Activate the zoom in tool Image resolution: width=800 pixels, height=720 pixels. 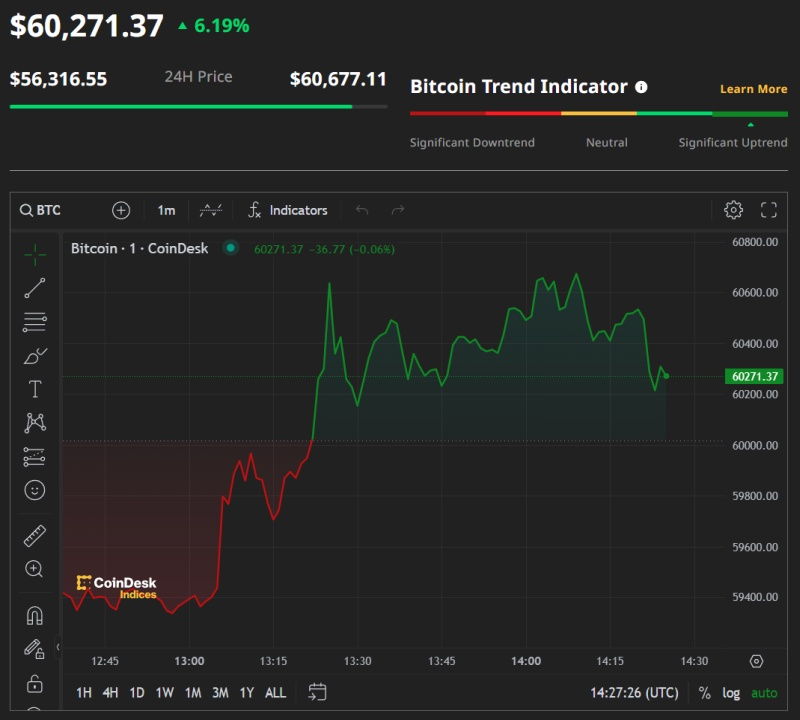35,569
